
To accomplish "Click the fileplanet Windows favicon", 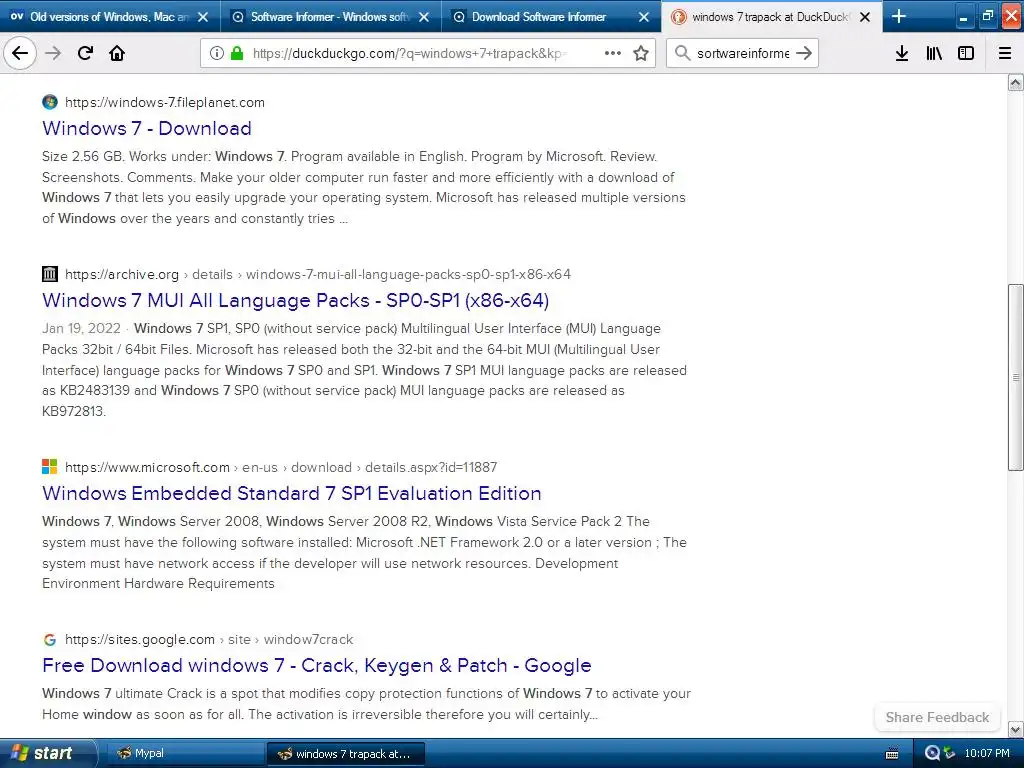I will [50, 102].
